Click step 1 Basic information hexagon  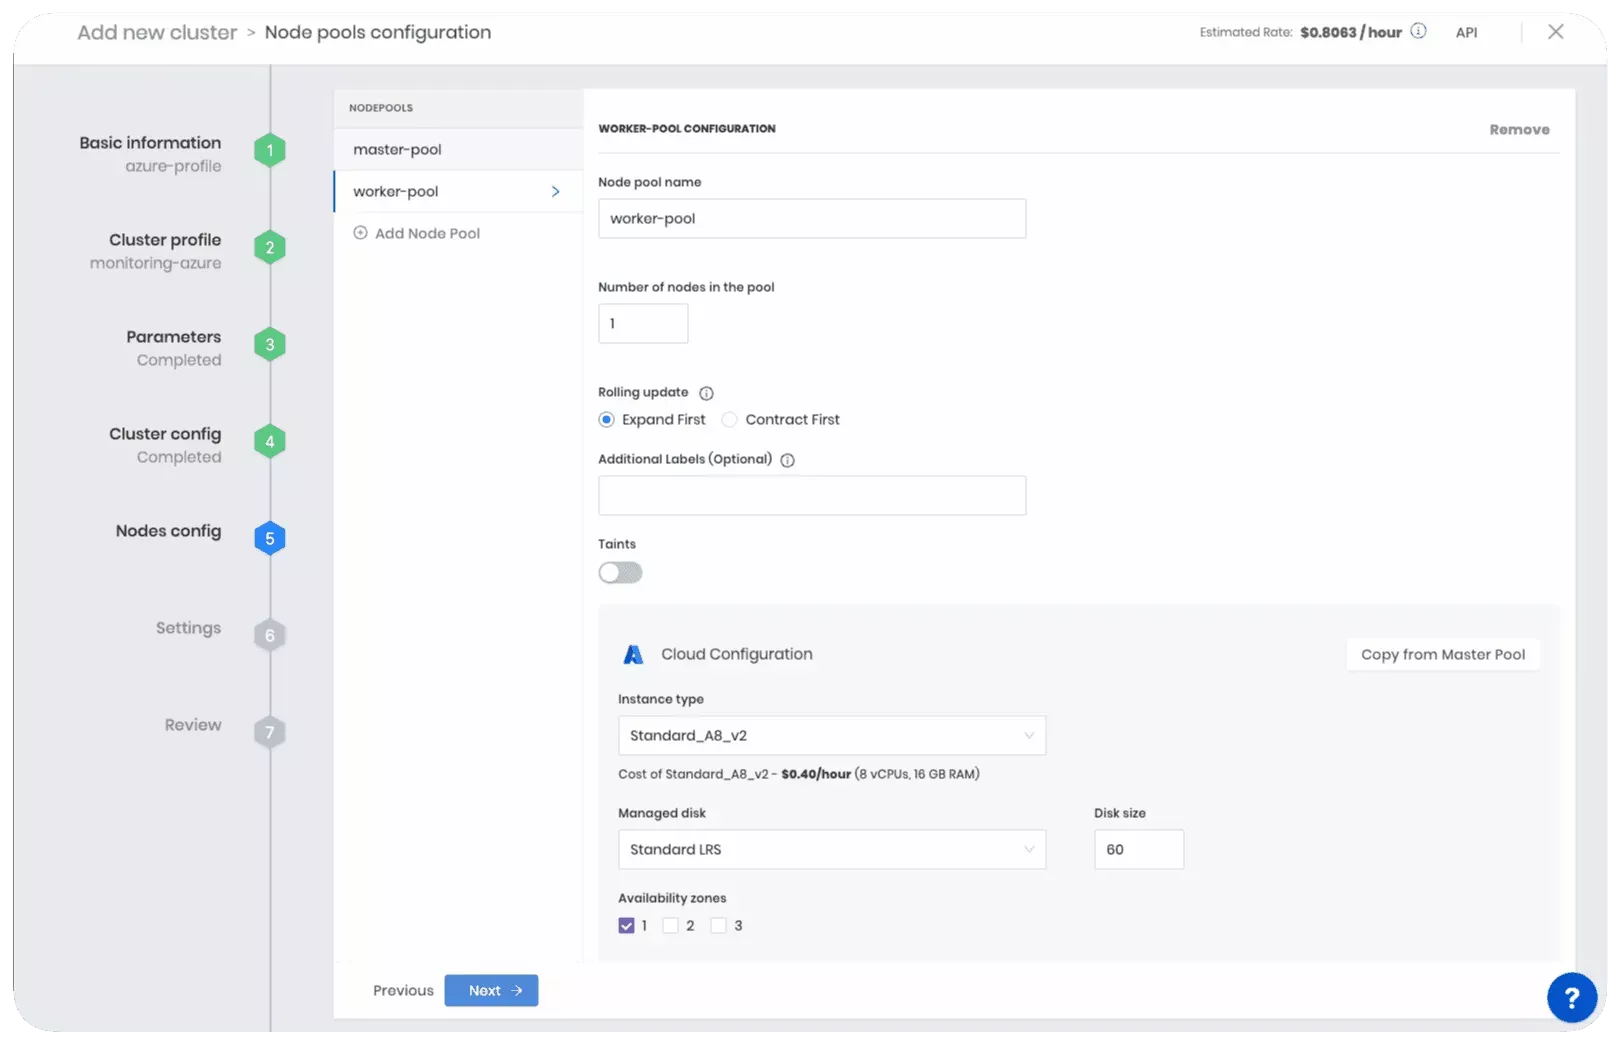click(269, 151)
